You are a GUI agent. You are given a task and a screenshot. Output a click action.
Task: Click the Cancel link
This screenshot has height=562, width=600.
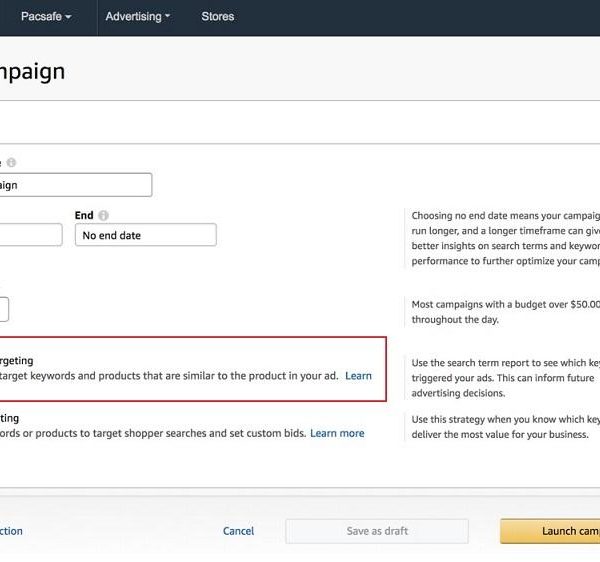point(238,531)
